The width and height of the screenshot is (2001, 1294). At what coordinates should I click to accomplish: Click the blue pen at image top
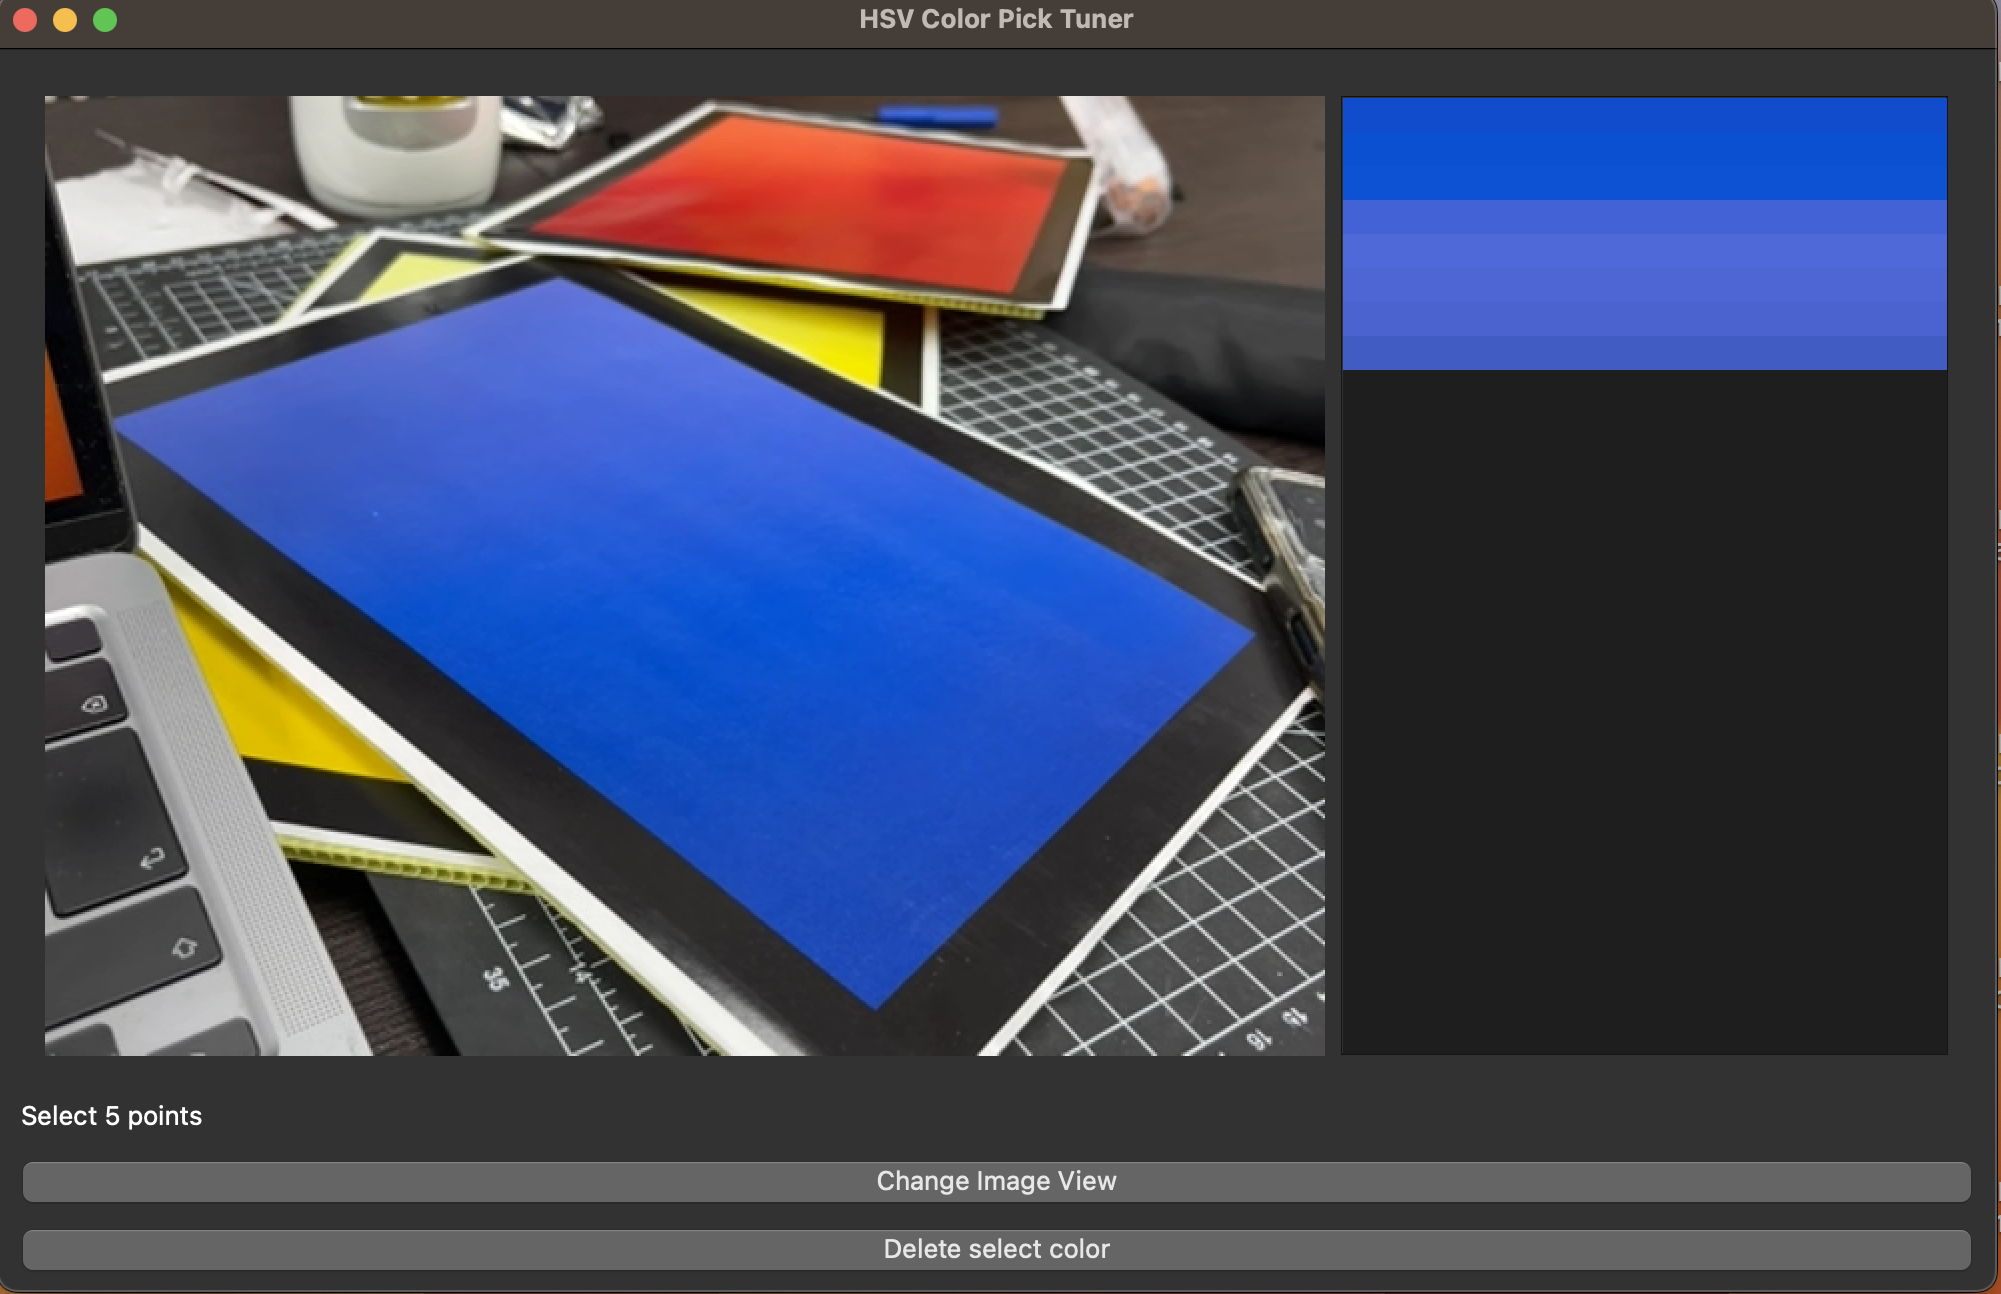936,116
